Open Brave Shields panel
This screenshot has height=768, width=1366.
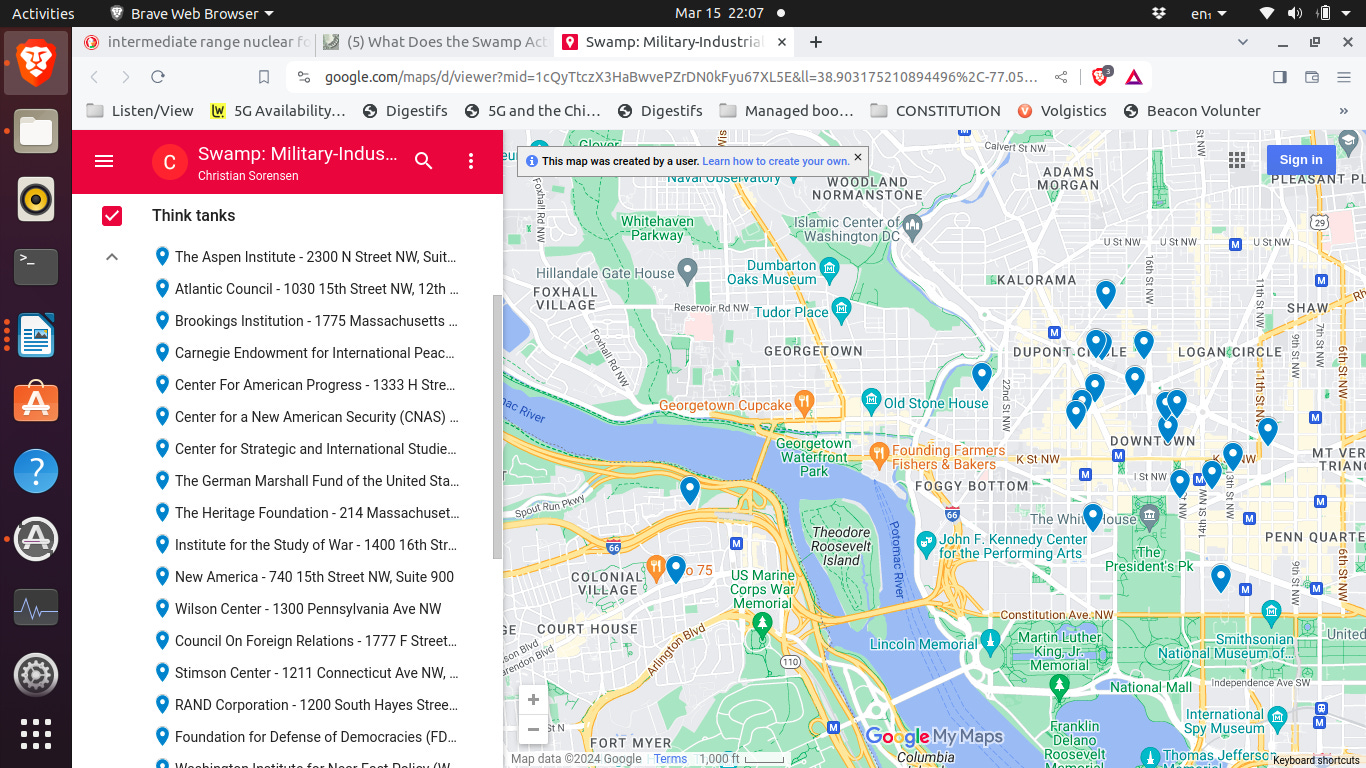coord(1100,76)
